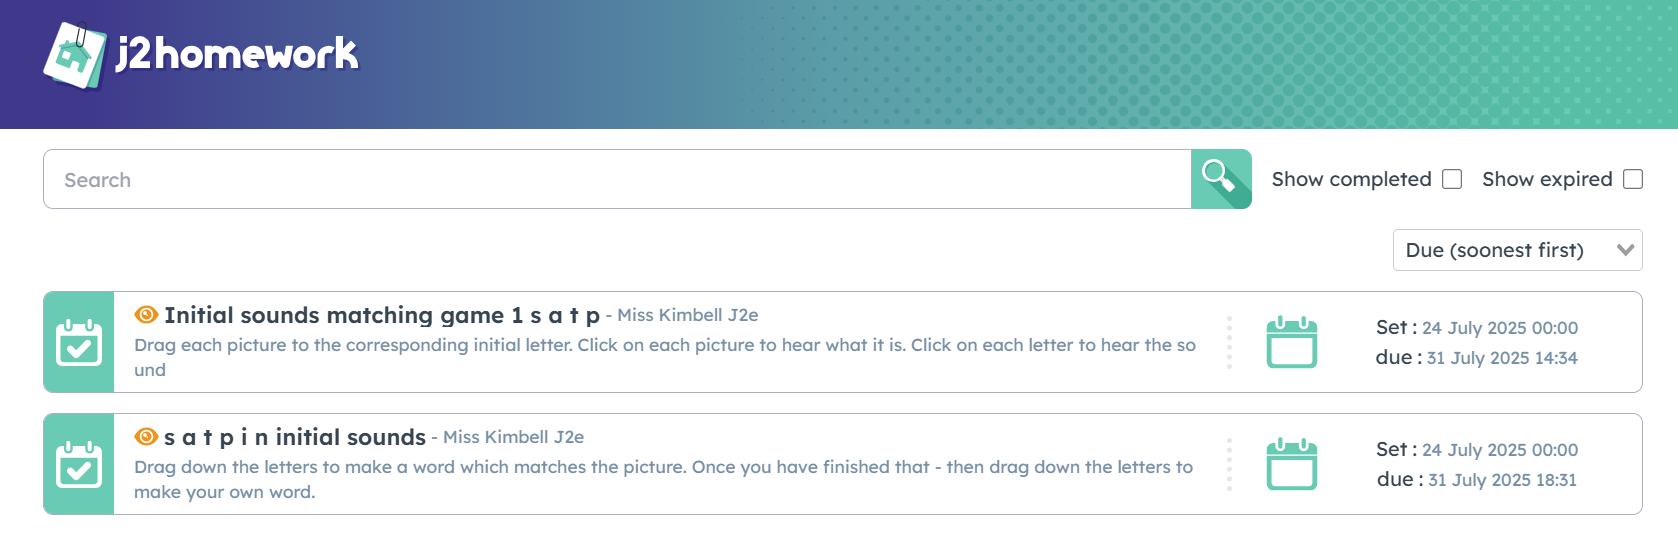Click the calendar icon next to the 31 July 14:34 due date
This screenshot has width=1678, height=557.
click(x=1292, y=342)
